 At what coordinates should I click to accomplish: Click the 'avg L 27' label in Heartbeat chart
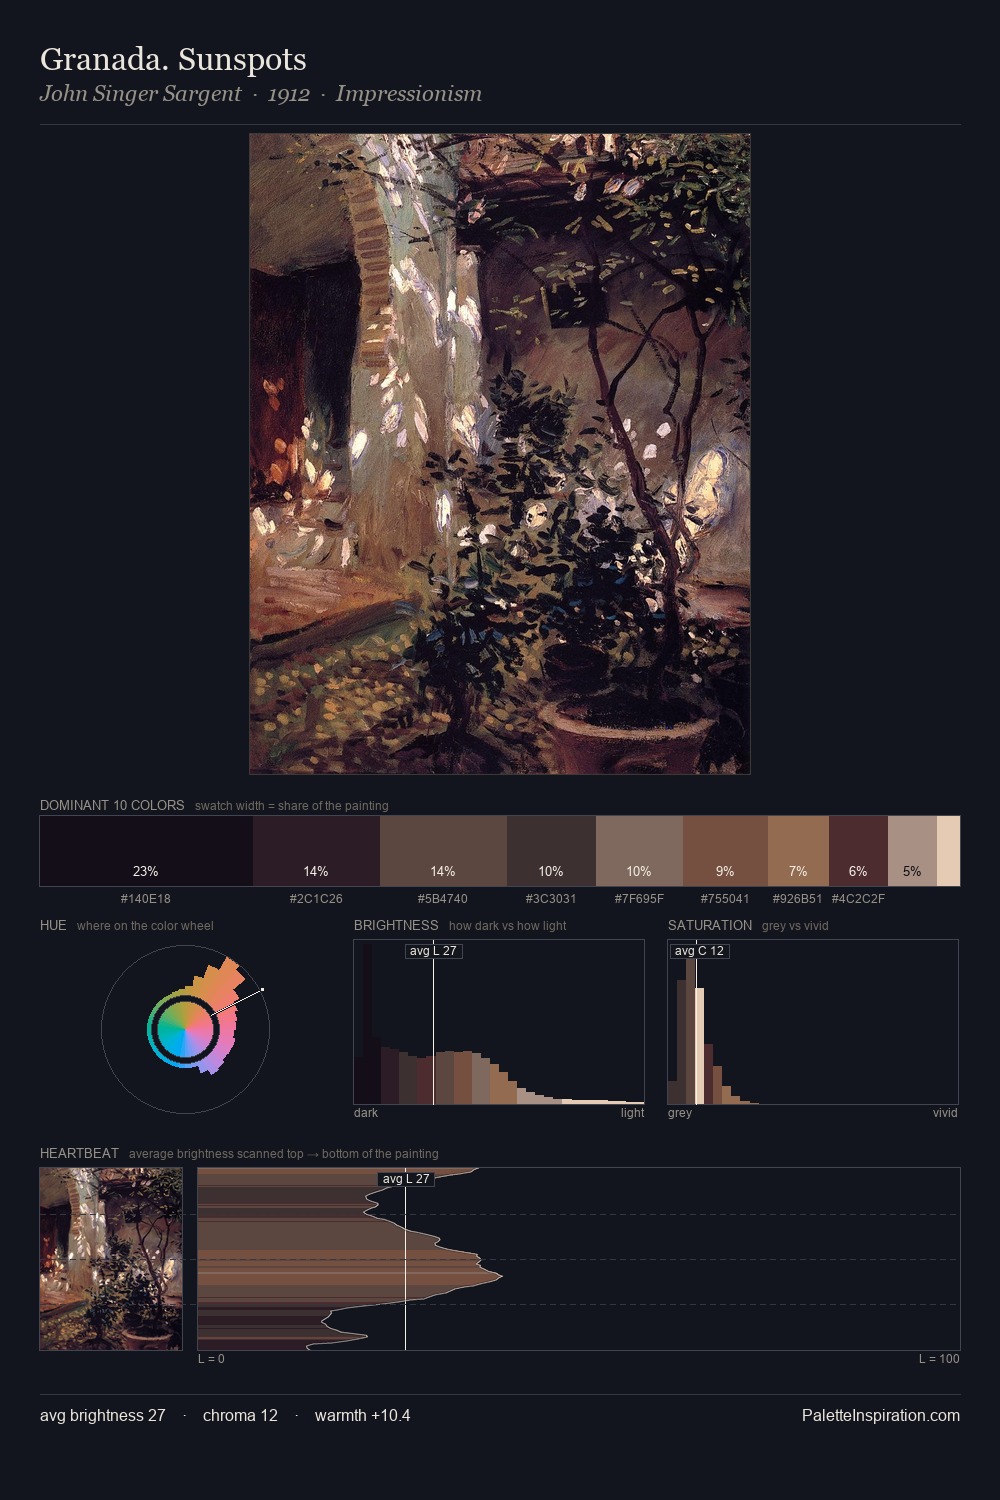click(406, 1179)
